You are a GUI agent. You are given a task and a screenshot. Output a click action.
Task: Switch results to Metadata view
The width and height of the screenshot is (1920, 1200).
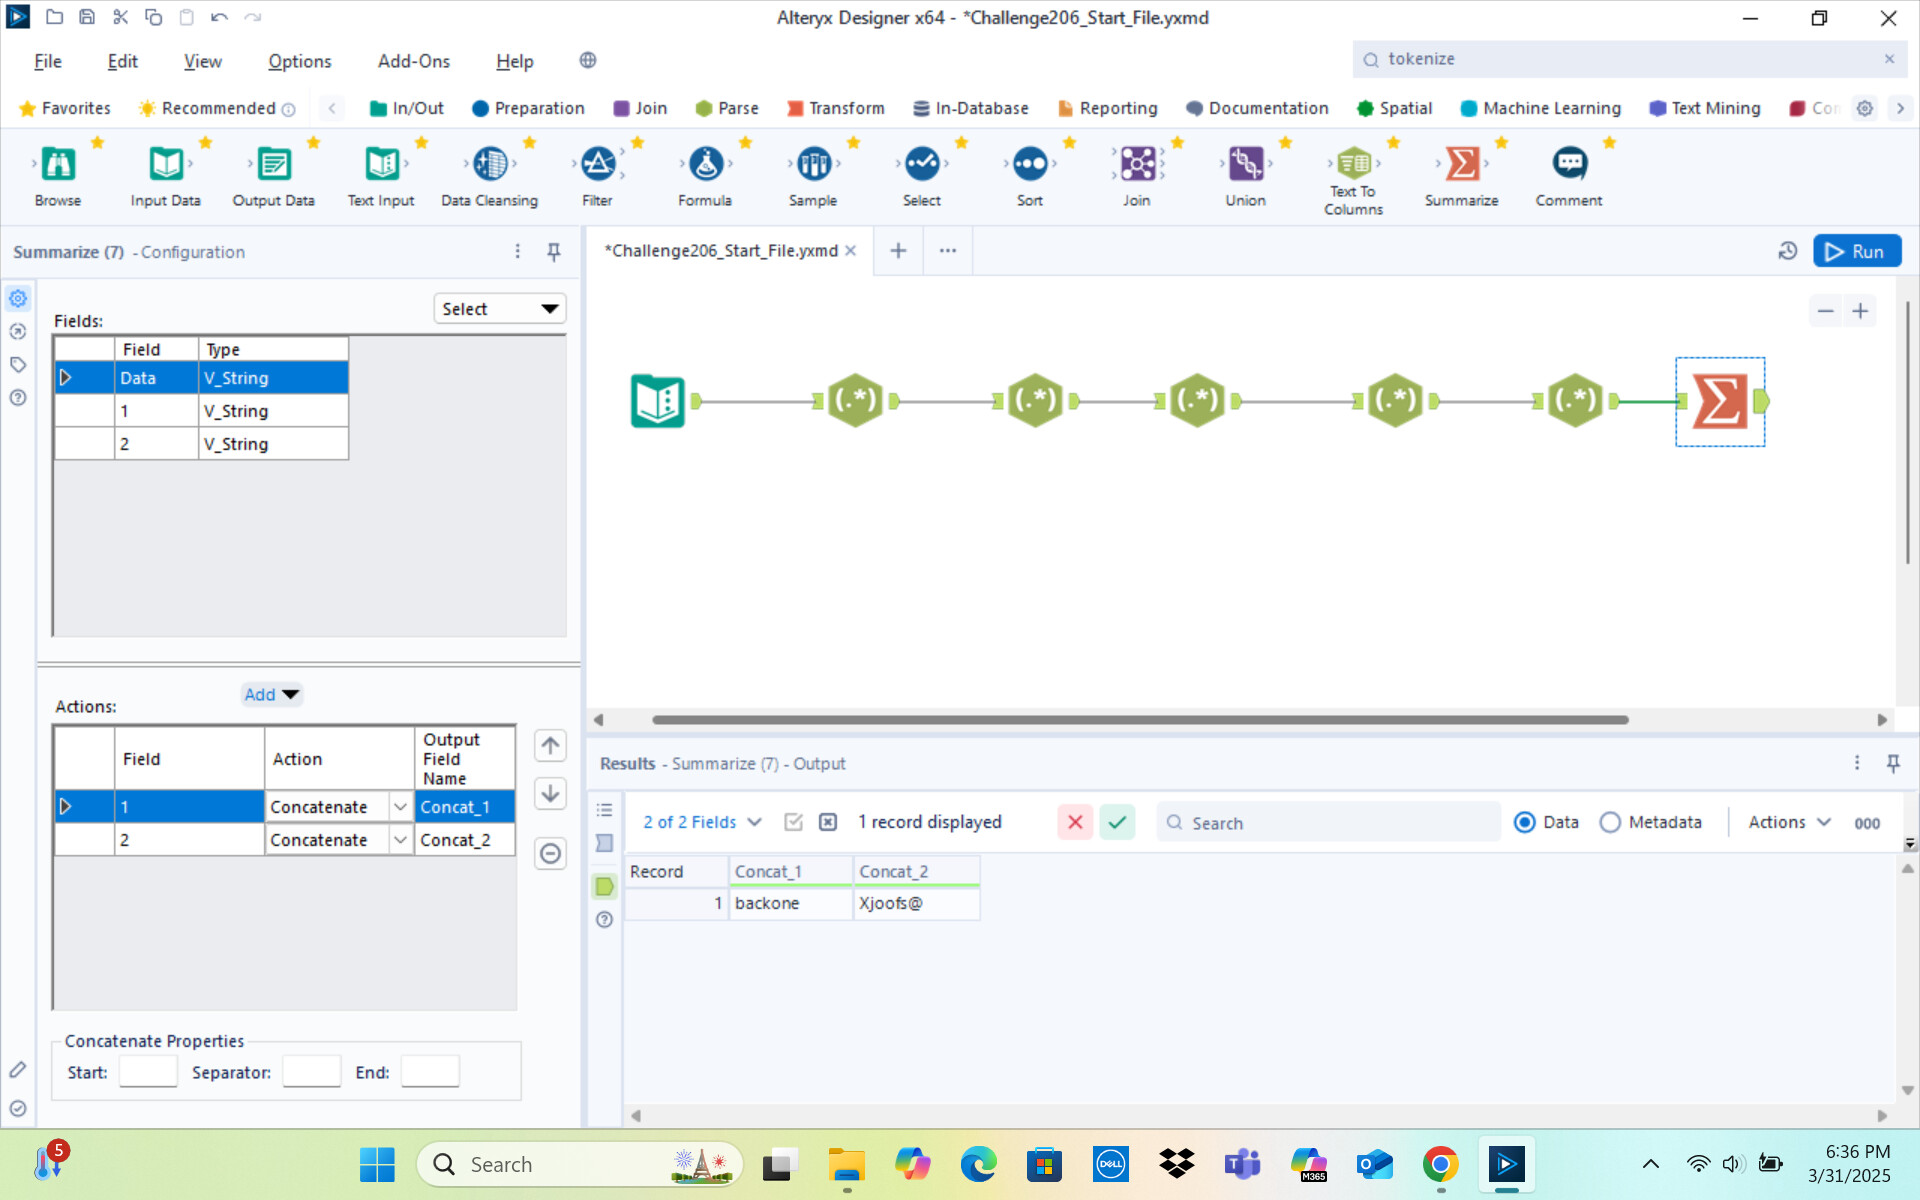pos(1610,822)
